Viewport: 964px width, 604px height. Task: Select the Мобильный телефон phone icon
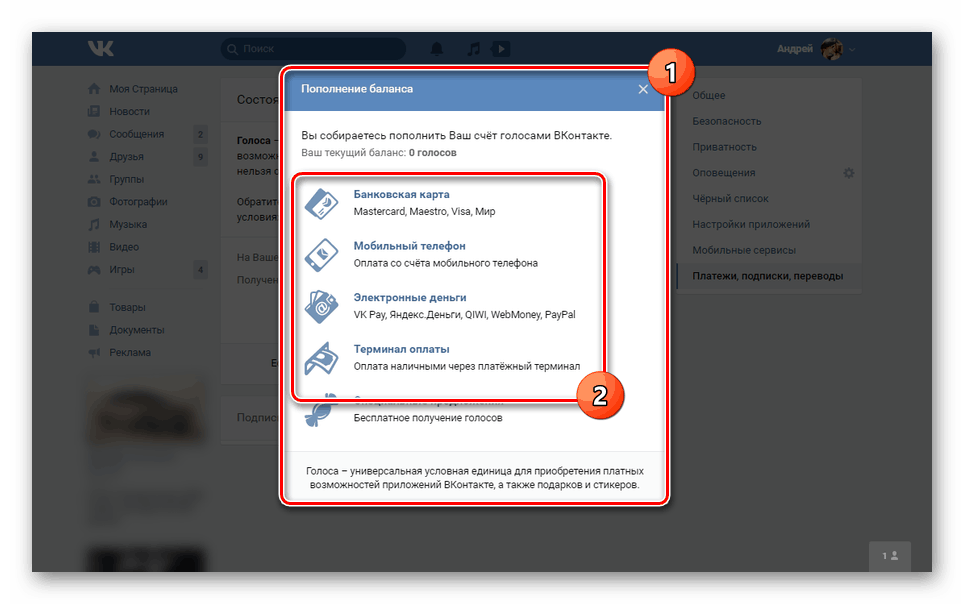[322, 255]
